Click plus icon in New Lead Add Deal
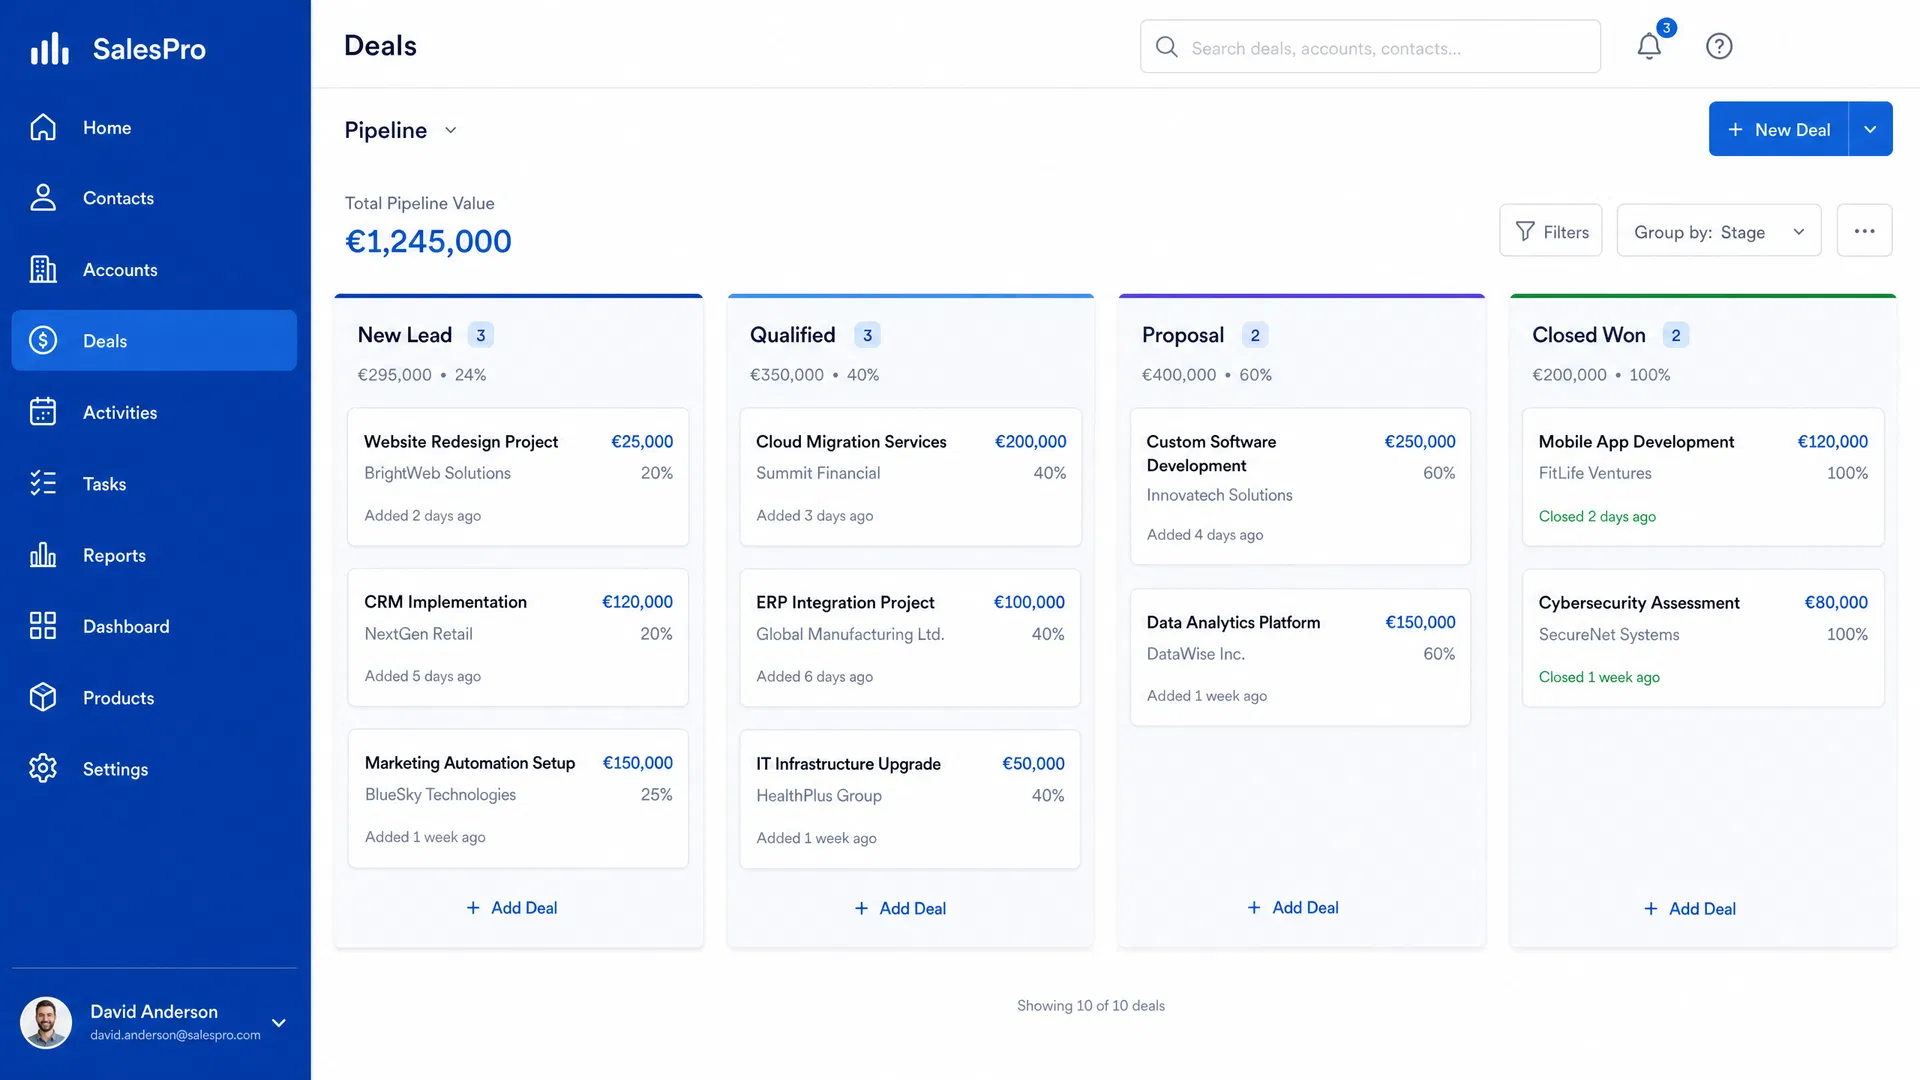This screenshot has width=1920, height=1080. click(x=473, y=908)
